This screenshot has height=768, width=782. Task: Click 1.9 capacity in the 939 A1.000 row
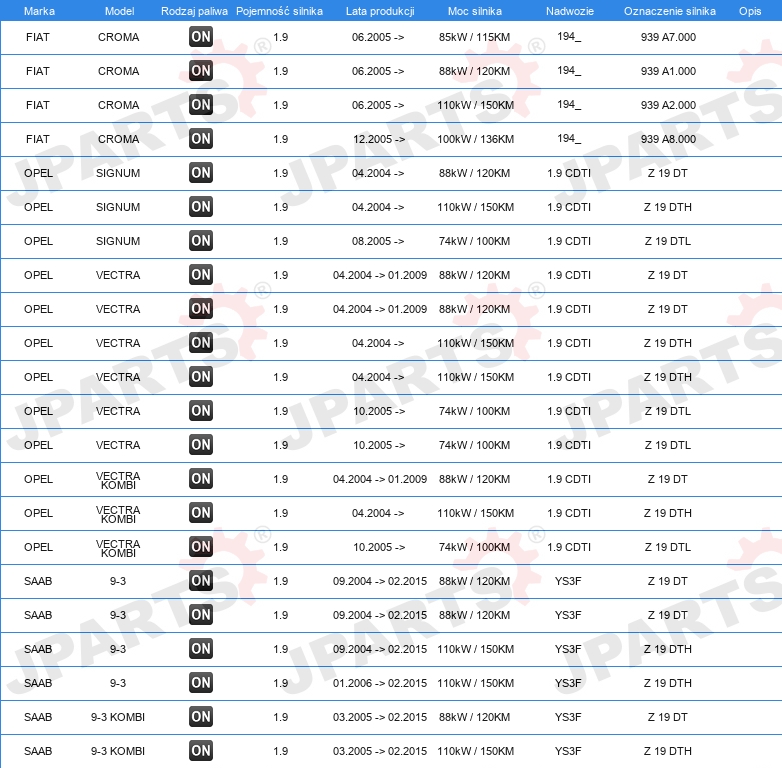click(281, 71)
